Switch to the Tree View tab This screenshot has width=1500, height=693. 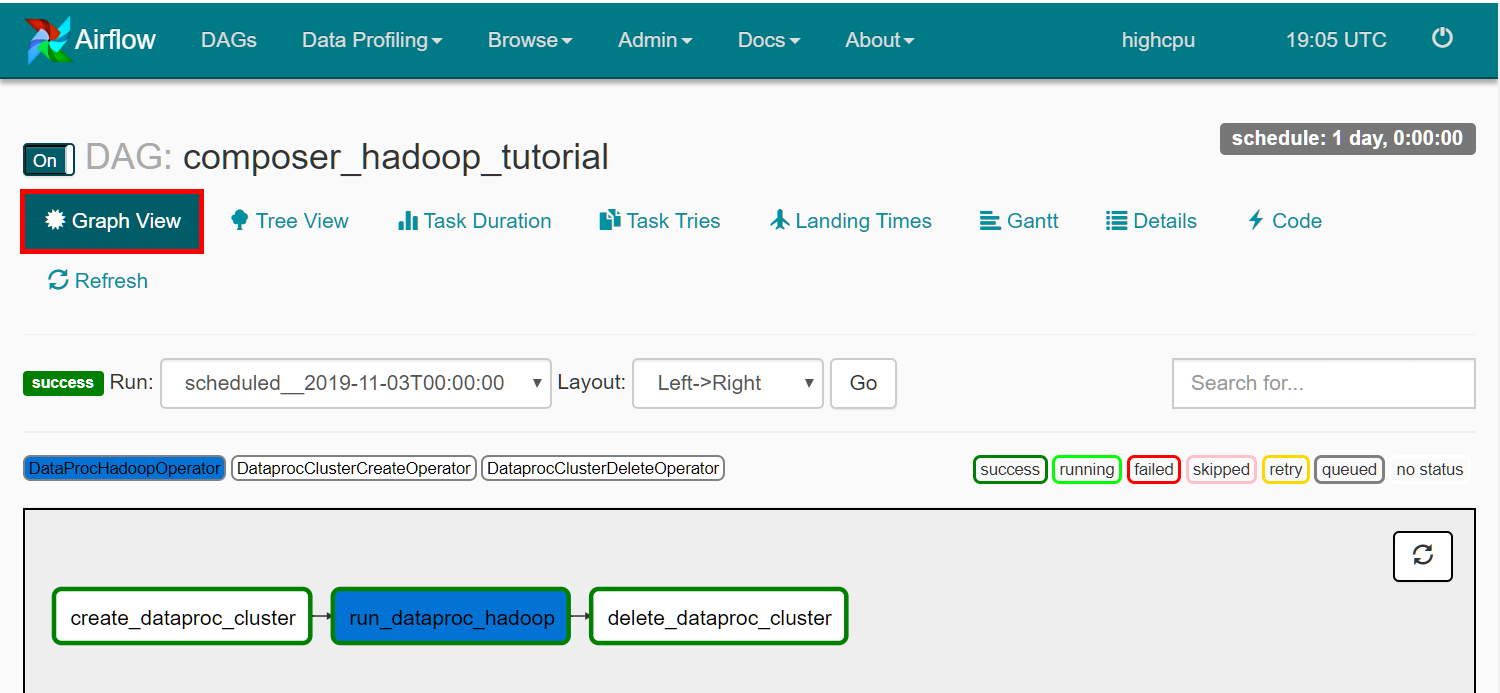coord(289,221)
